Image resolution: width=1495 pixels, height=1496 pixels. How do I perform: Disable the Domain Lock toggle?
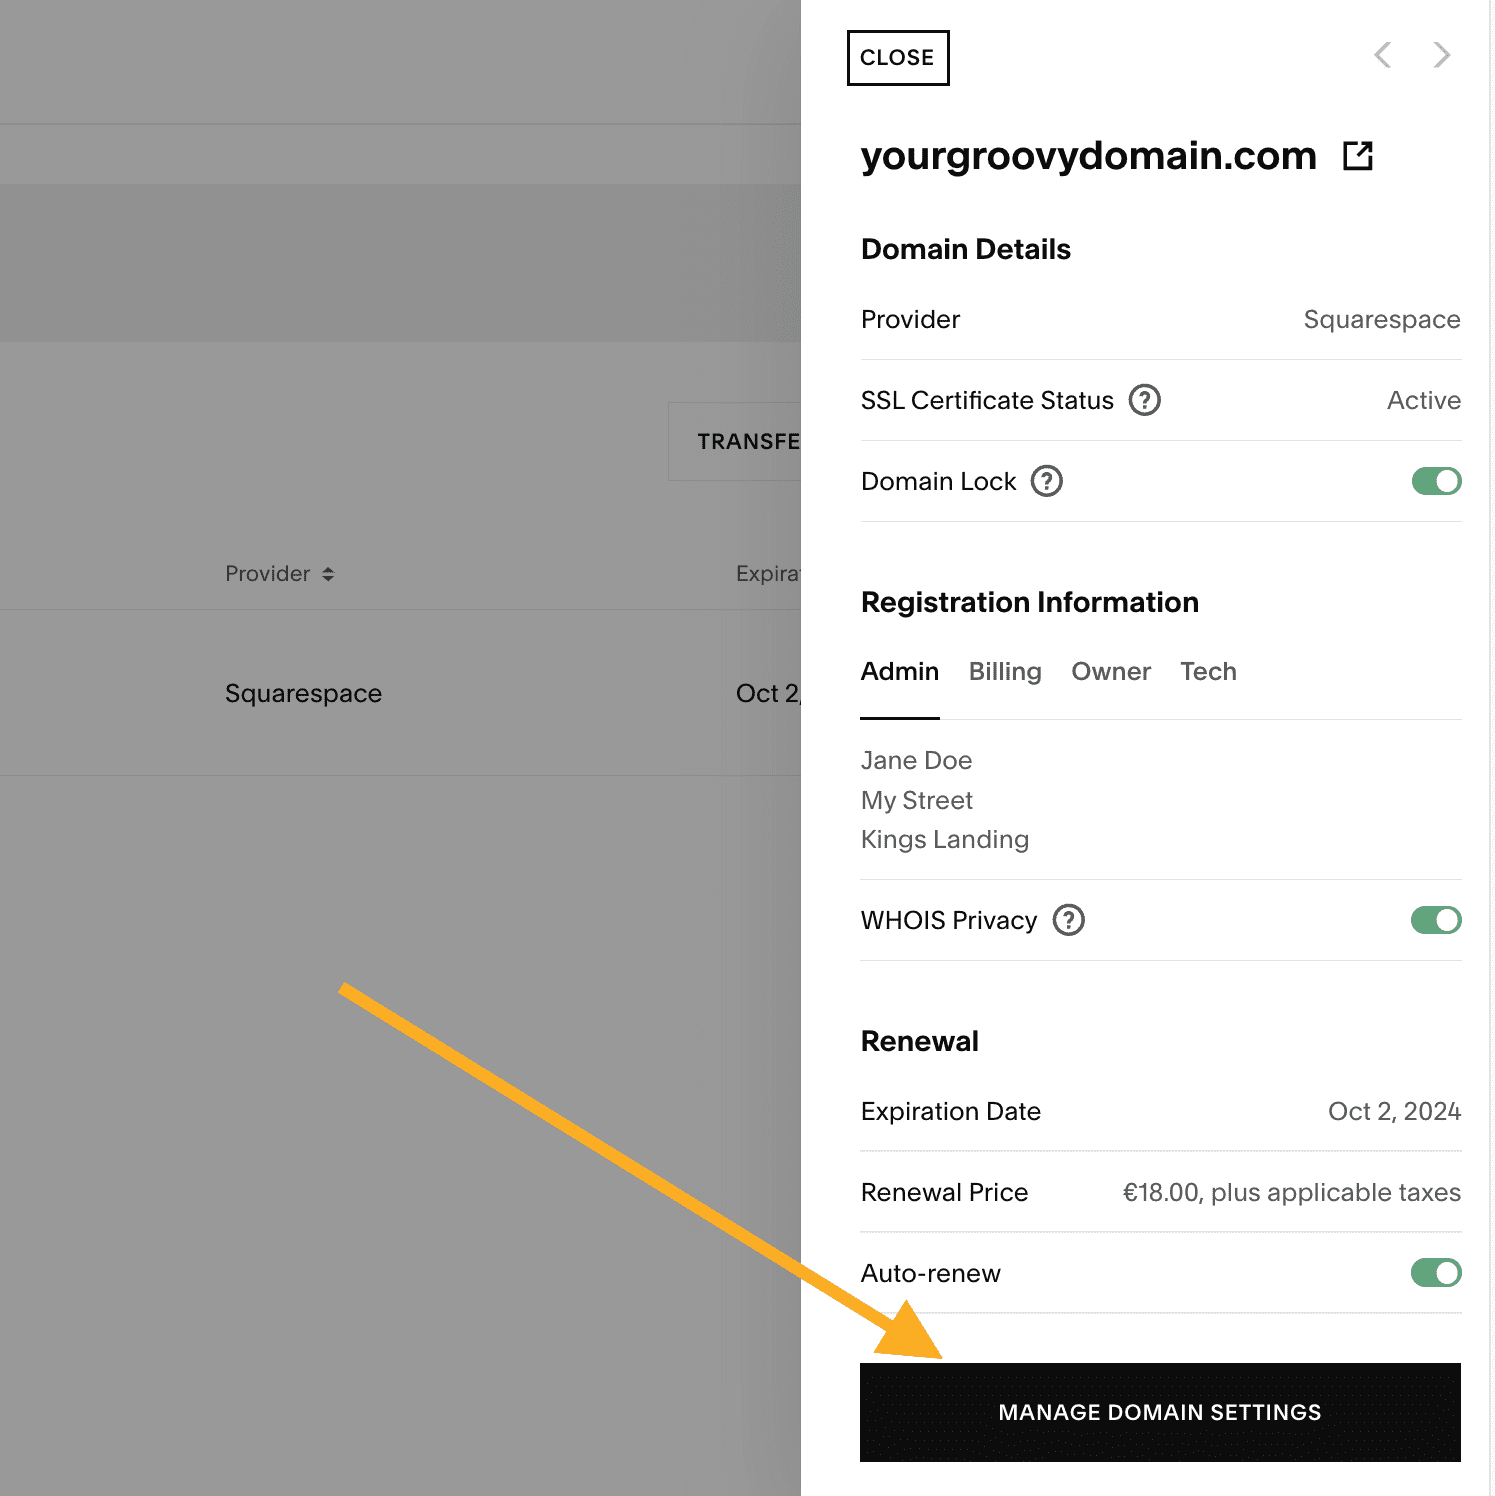click(x=1434, y=481)
